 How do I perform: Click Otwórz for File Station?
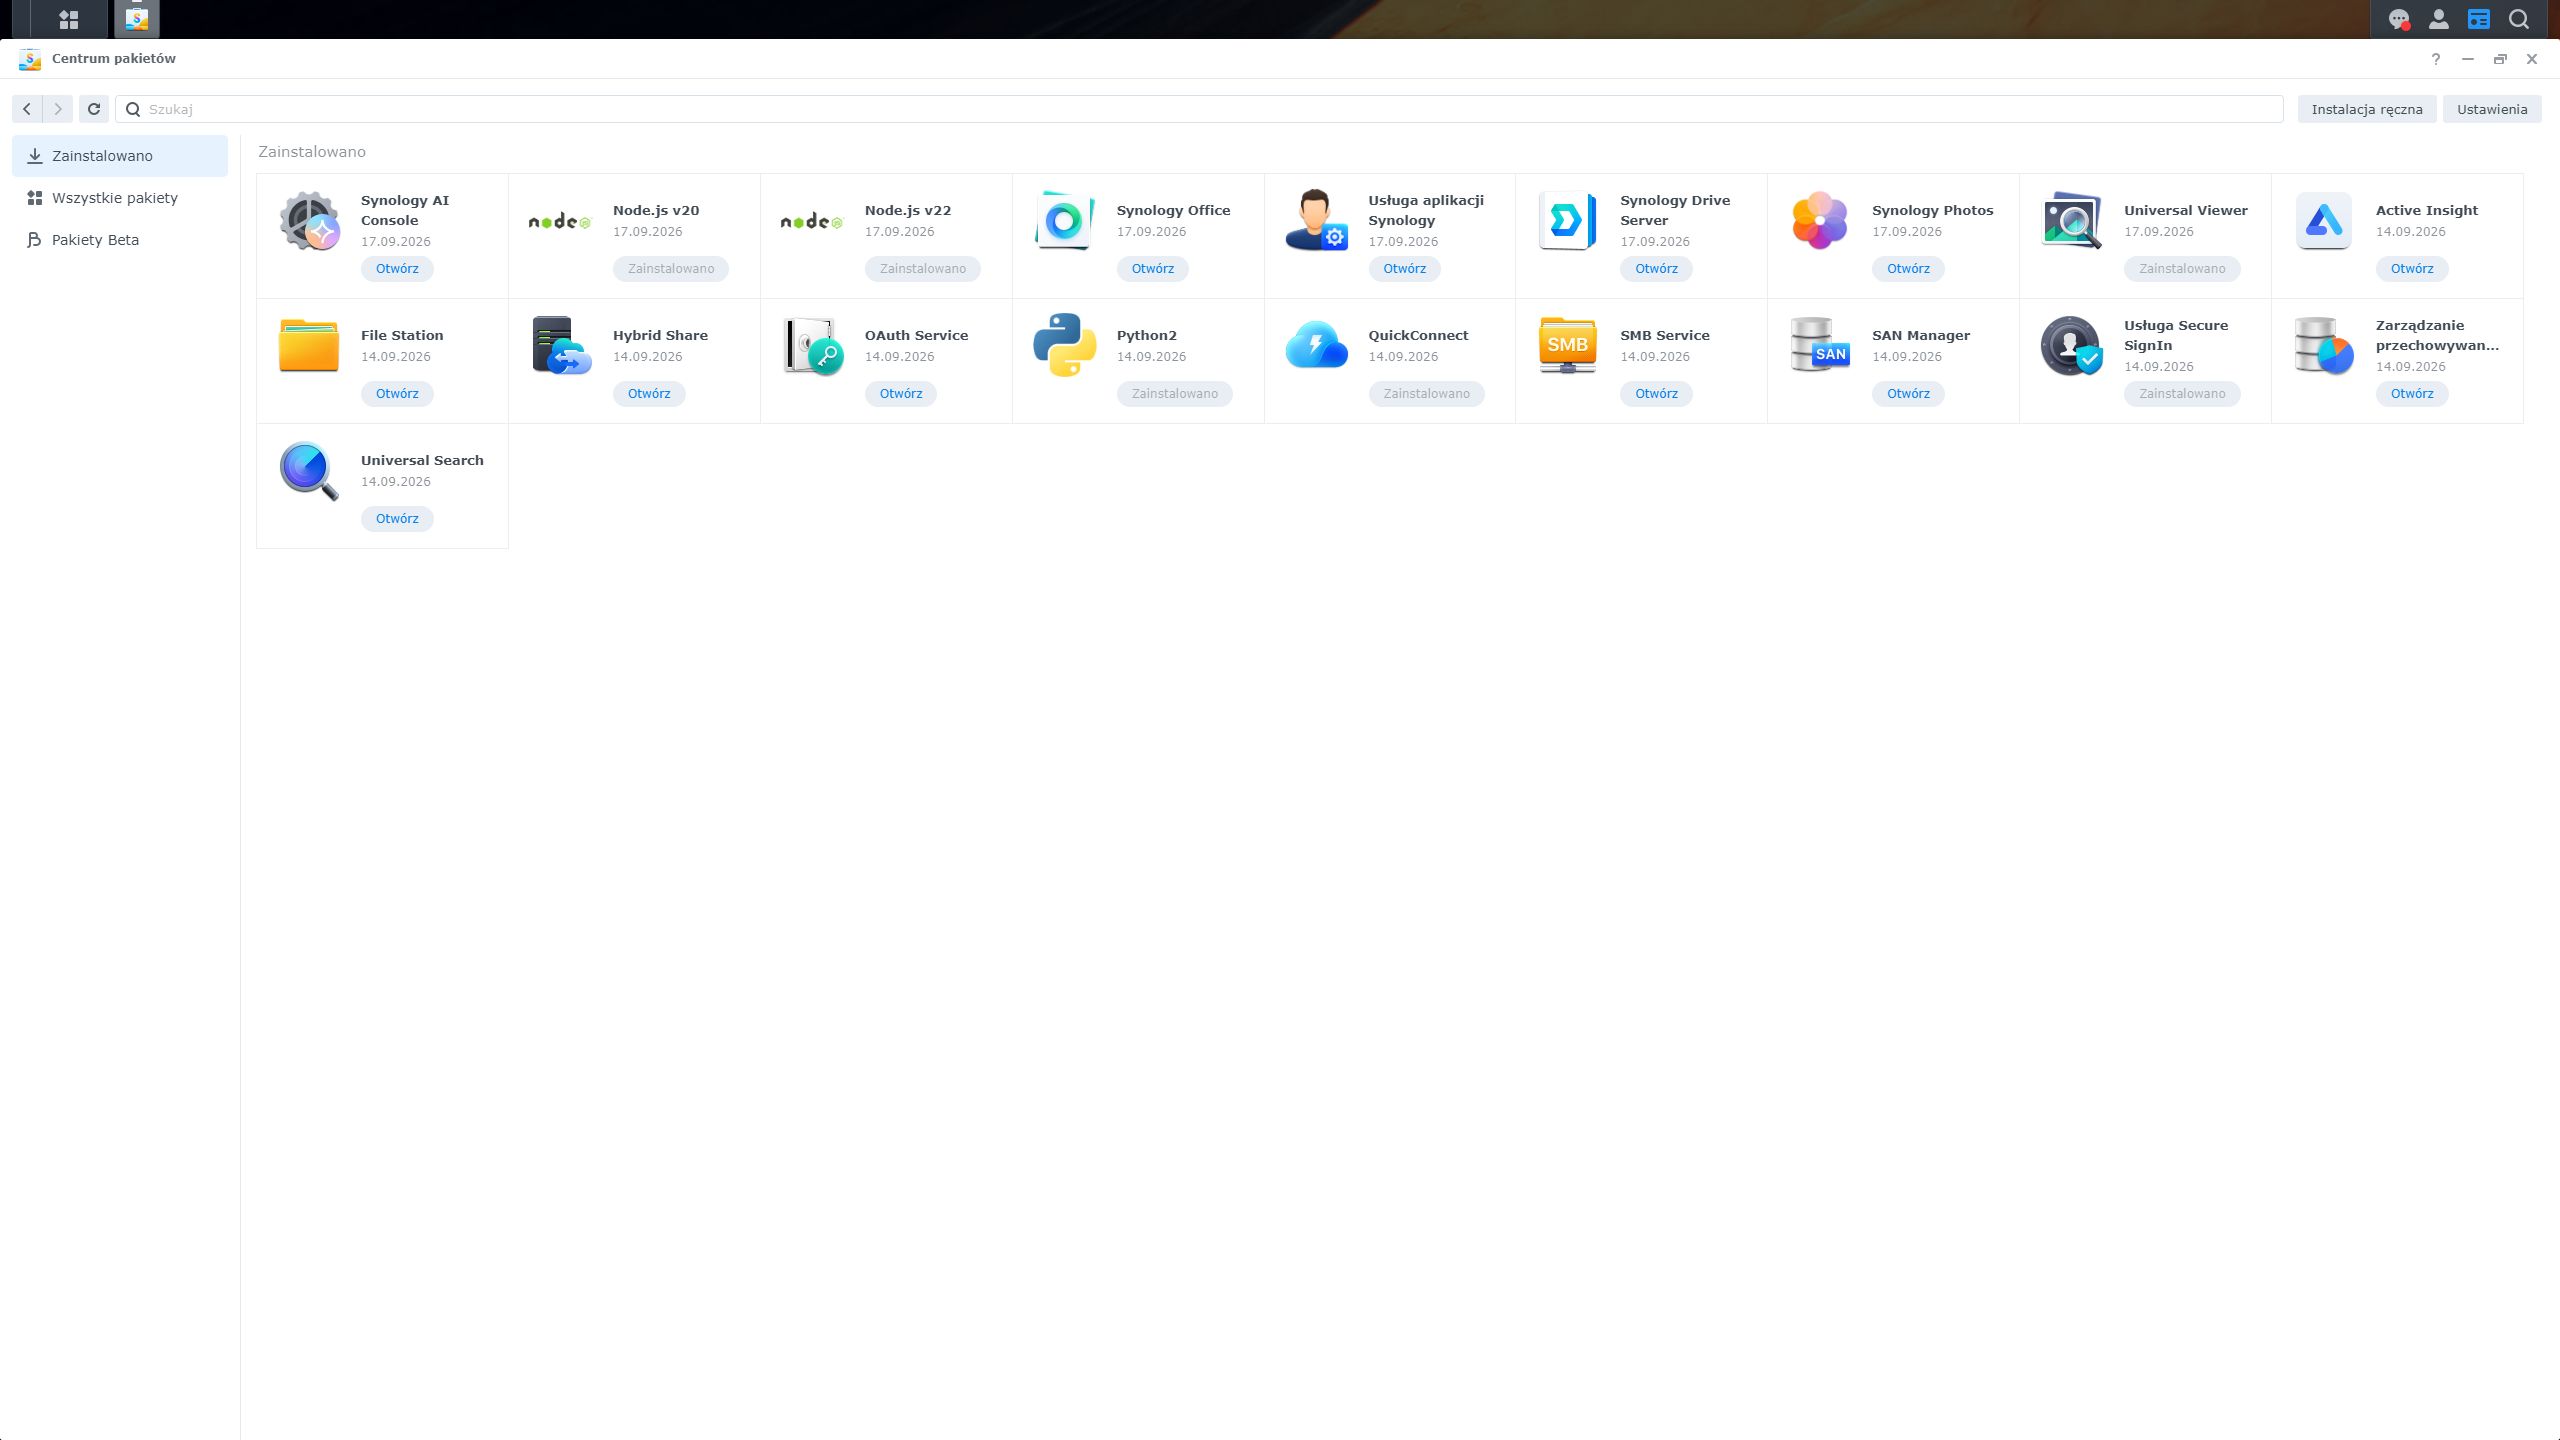[397, 394]
